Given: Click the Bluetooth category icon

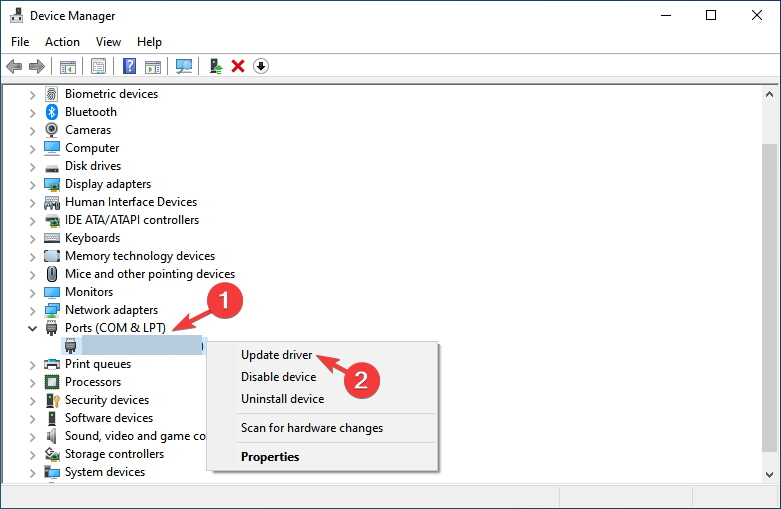Looking at the screenshot, I should 52,112.
